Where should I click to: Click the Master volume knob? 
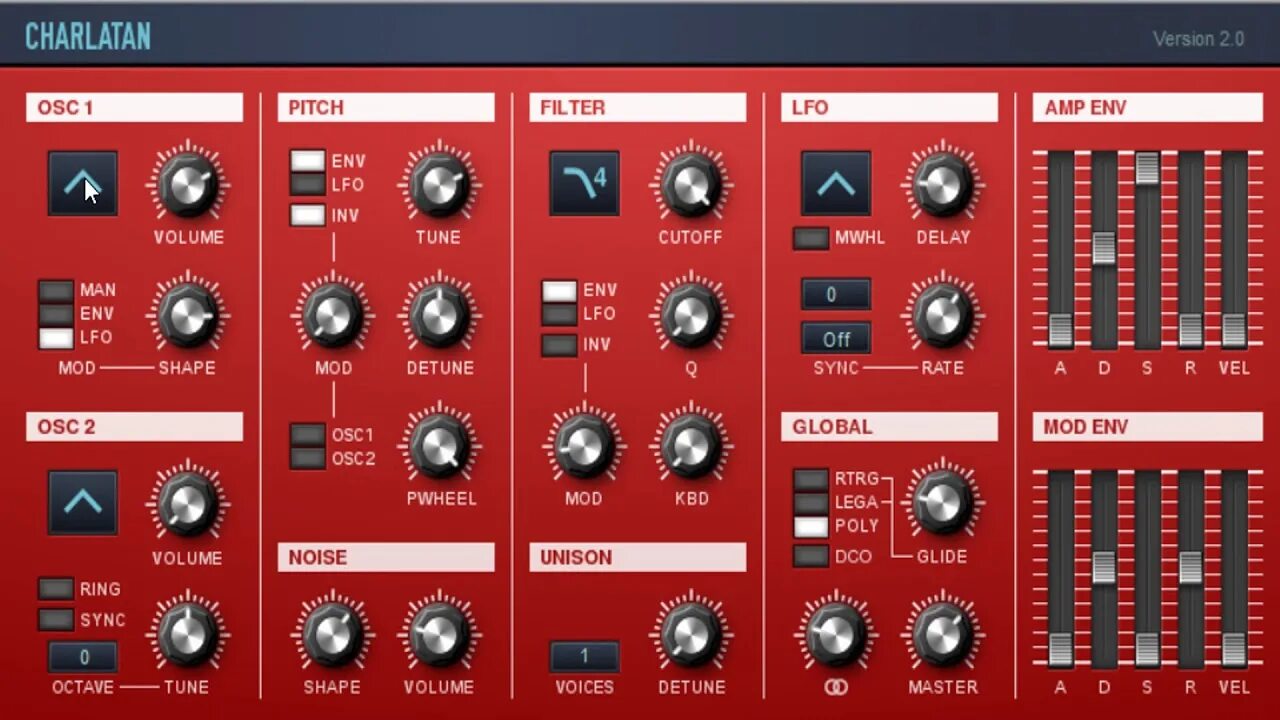point(943,634)
